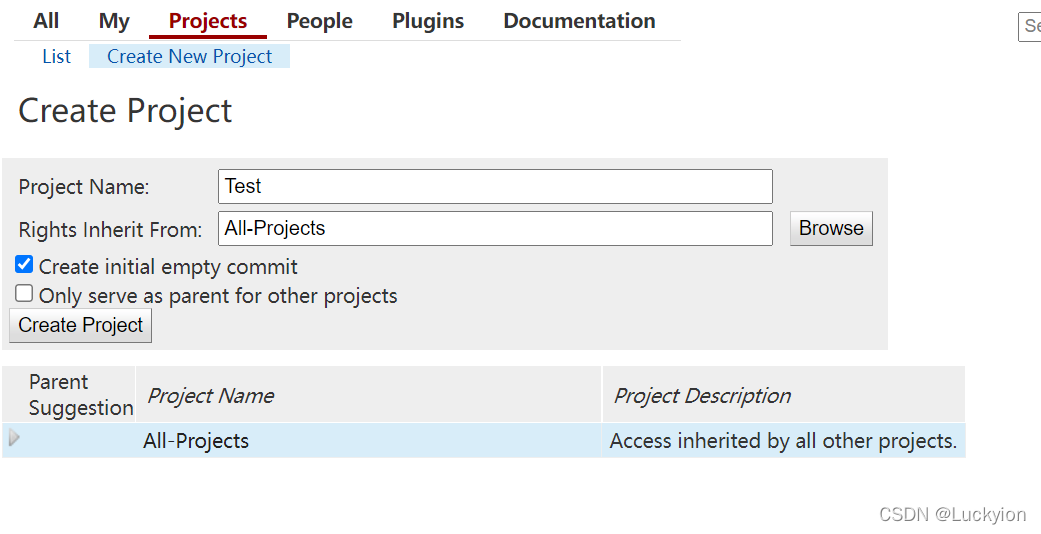The width and height of the screenshot is (1041, 534).
Task: Click the Create Project button
Action: click(x=81, y=325)
